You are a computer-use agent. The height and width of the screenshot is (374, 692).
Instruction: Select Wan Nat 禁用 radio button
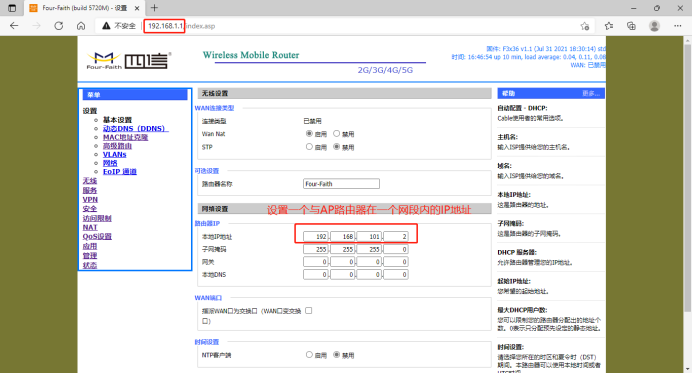[336, 133]
